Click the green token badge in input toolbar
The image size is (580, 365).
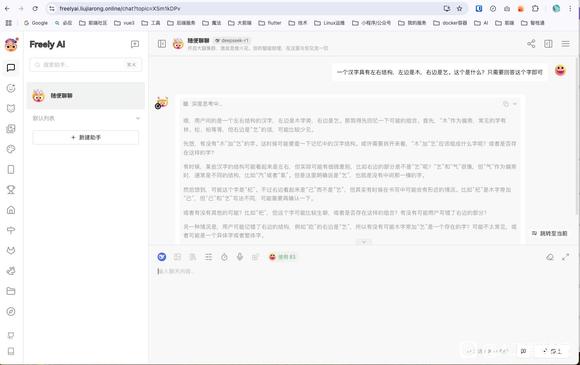283,257
